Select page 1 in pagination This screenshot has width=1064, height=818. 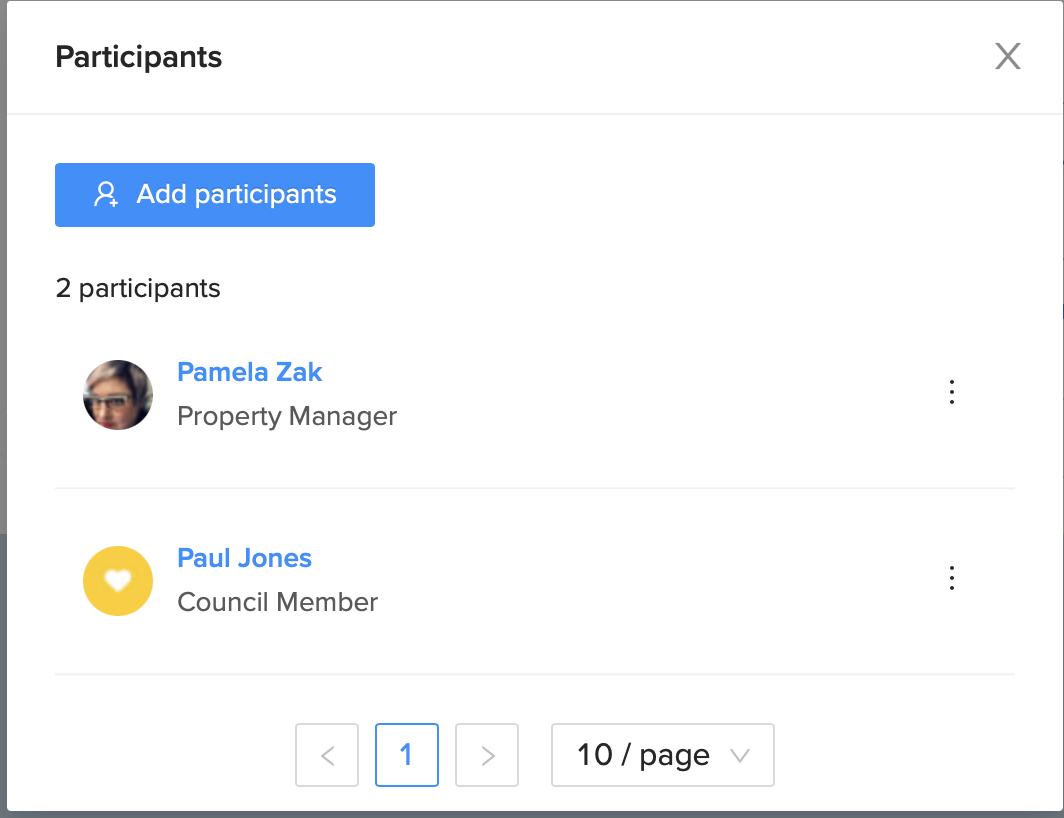pos(406,755)
